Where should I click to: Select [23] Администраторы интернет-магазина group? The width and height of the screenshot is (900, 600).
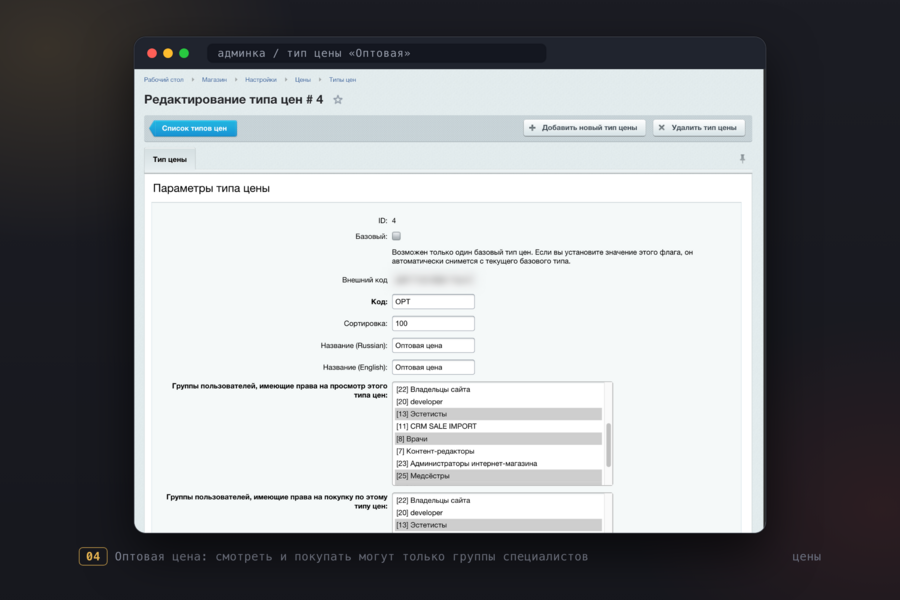(x=498, y=463)
